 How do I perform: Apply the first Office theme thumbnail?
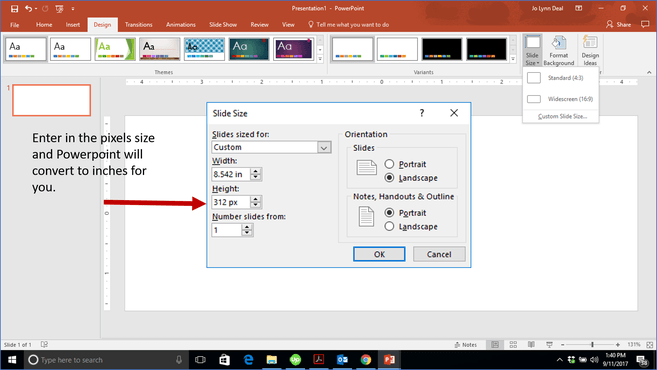point(26,49)
